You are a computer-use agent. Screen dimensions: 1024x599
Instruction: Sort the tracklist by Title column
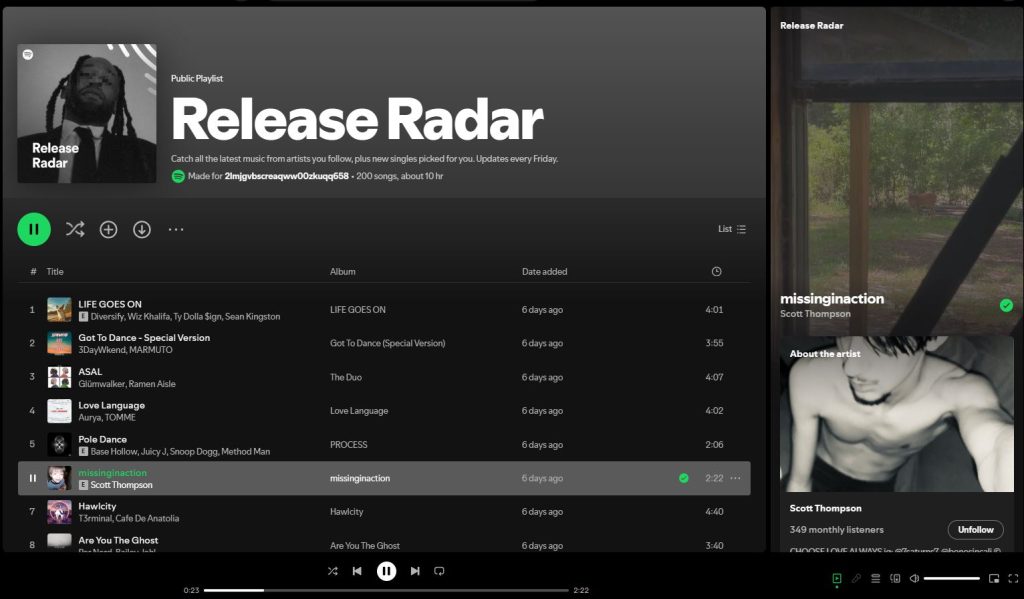(x=55, y=271)
